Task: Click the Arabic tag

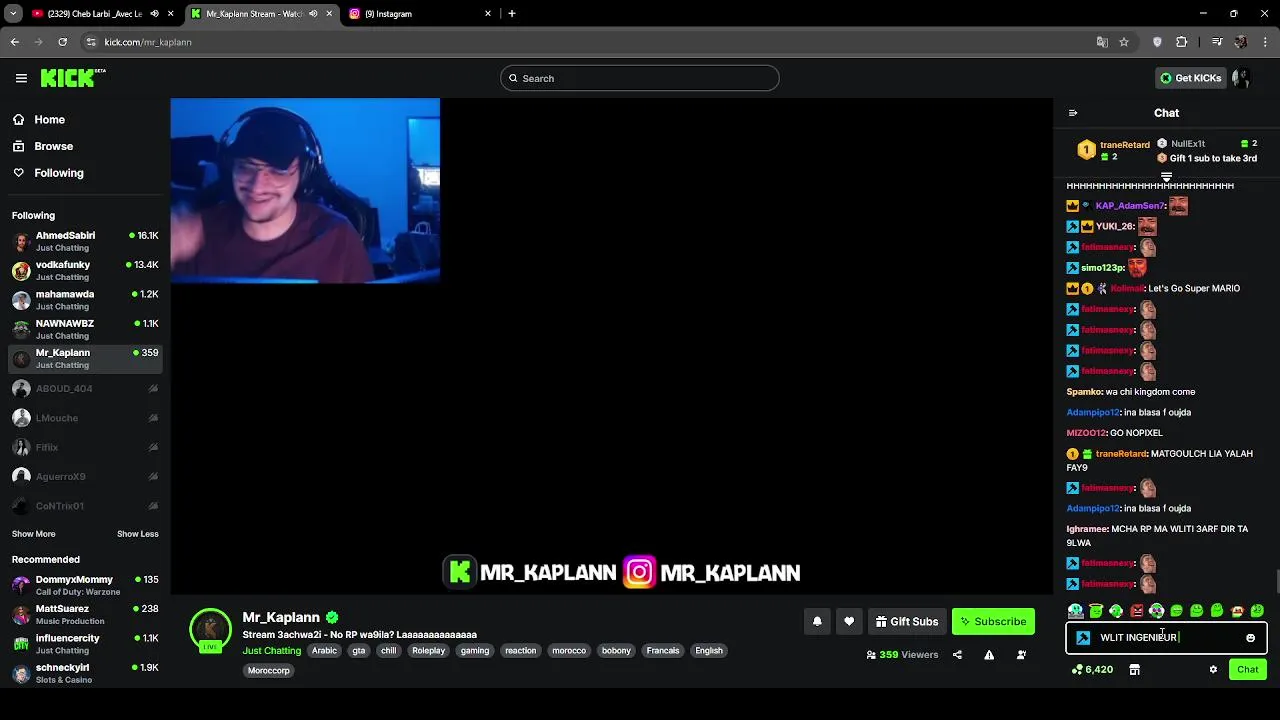Action: click(x=324, y=651)
